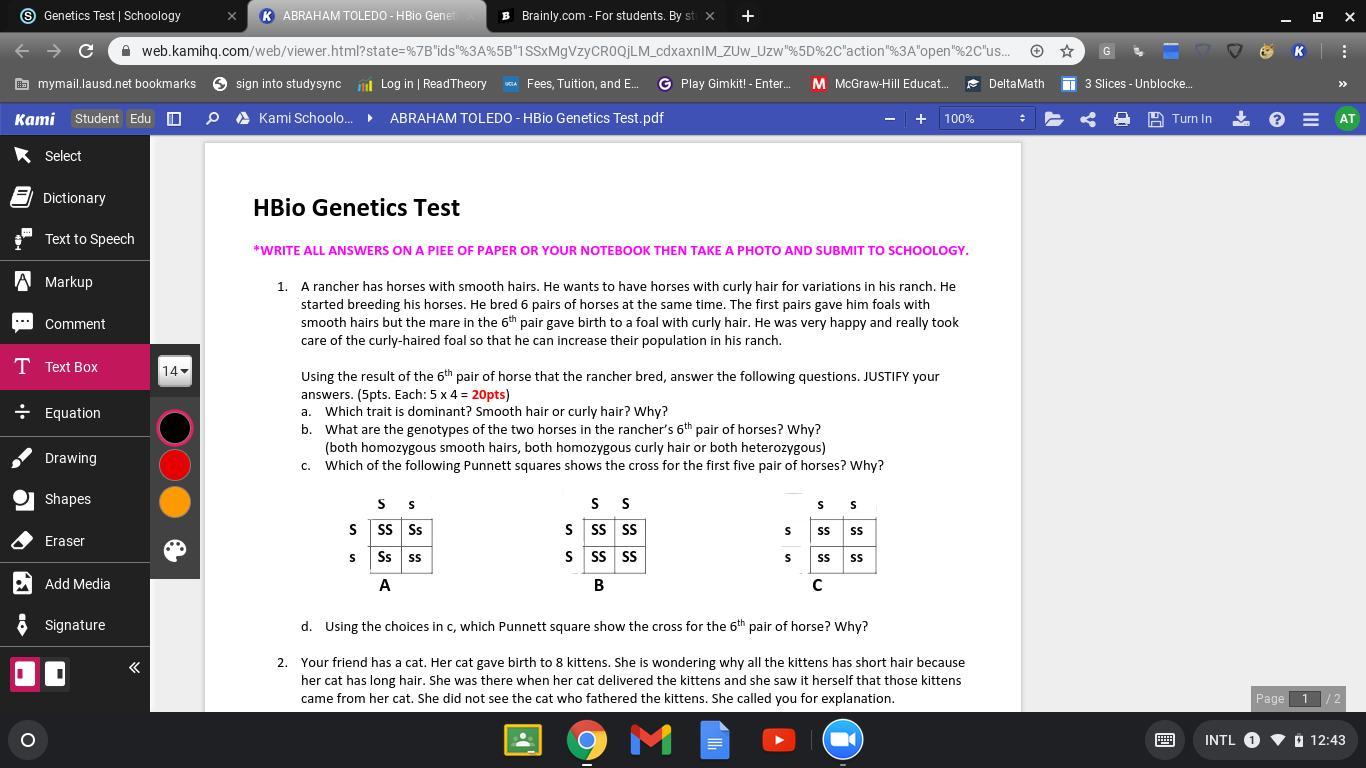Download the PDF file
Image resolution: width=1366 pixels, height=768 pixels.
[1241, 119]
